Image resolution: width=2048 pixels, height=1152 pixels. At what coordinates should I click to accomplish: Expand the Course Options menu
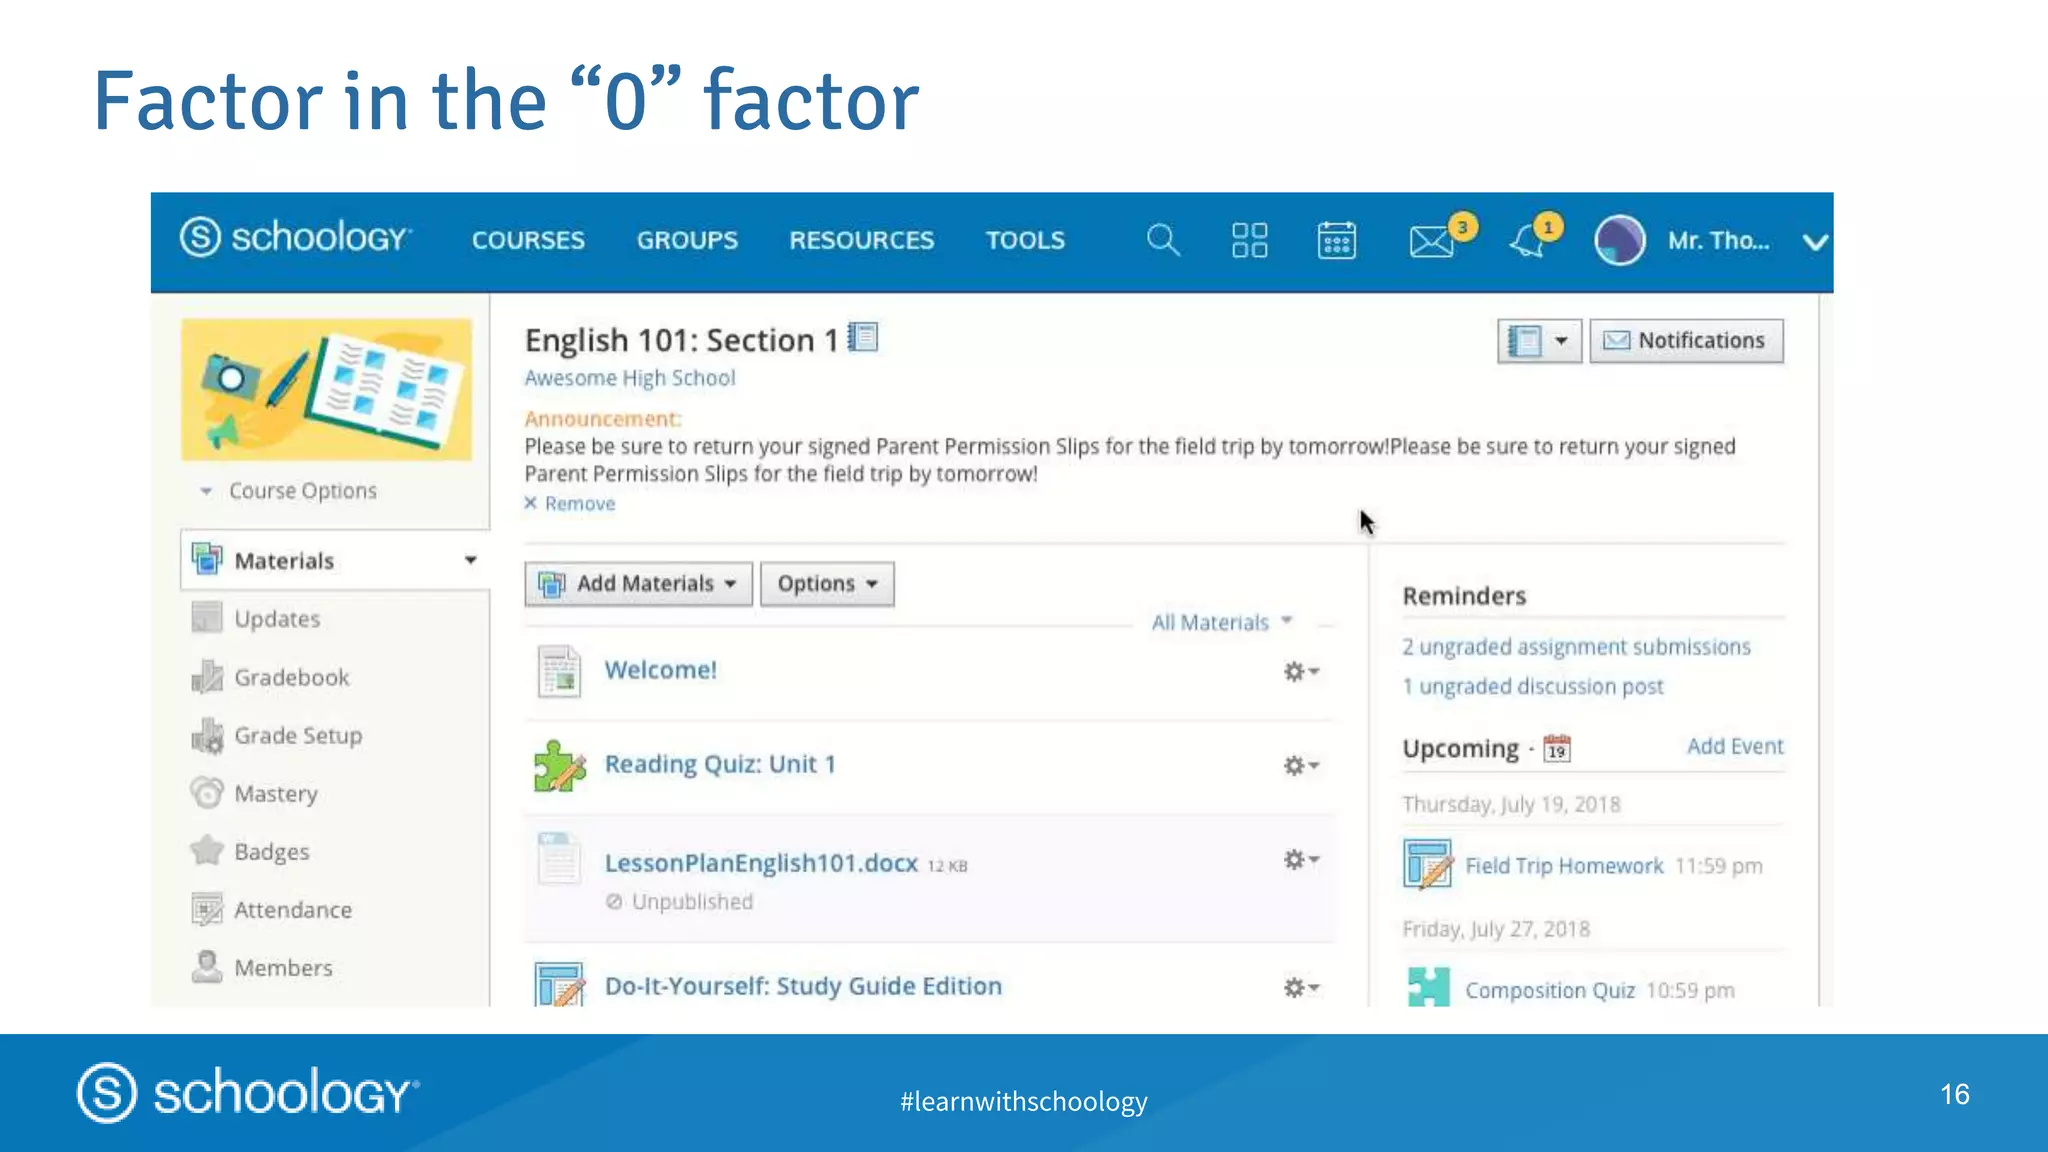coord(288,491)
